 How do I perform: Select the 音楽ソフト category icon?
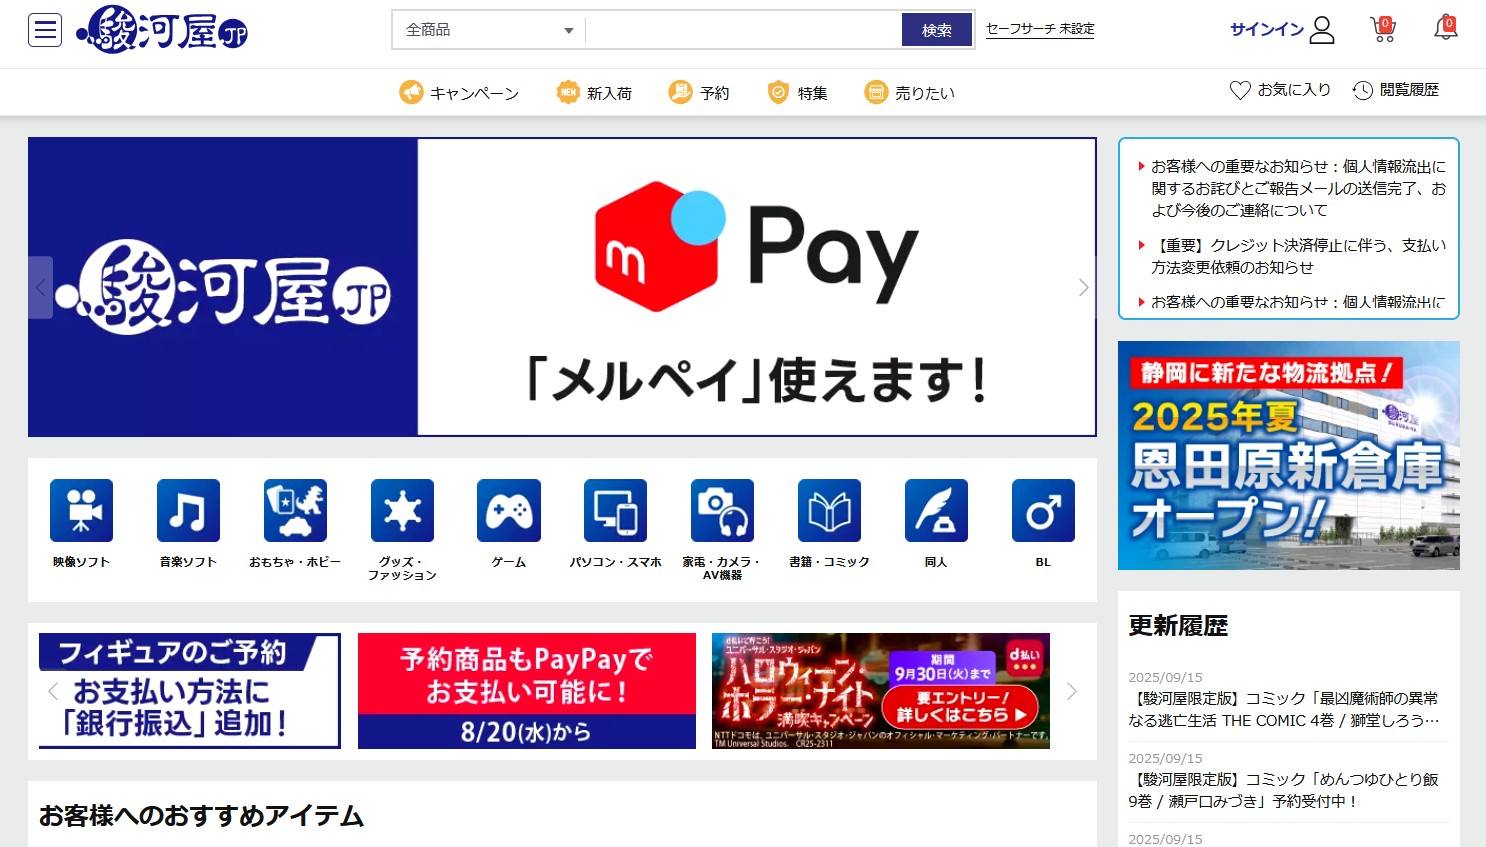(x=188, y=510)
